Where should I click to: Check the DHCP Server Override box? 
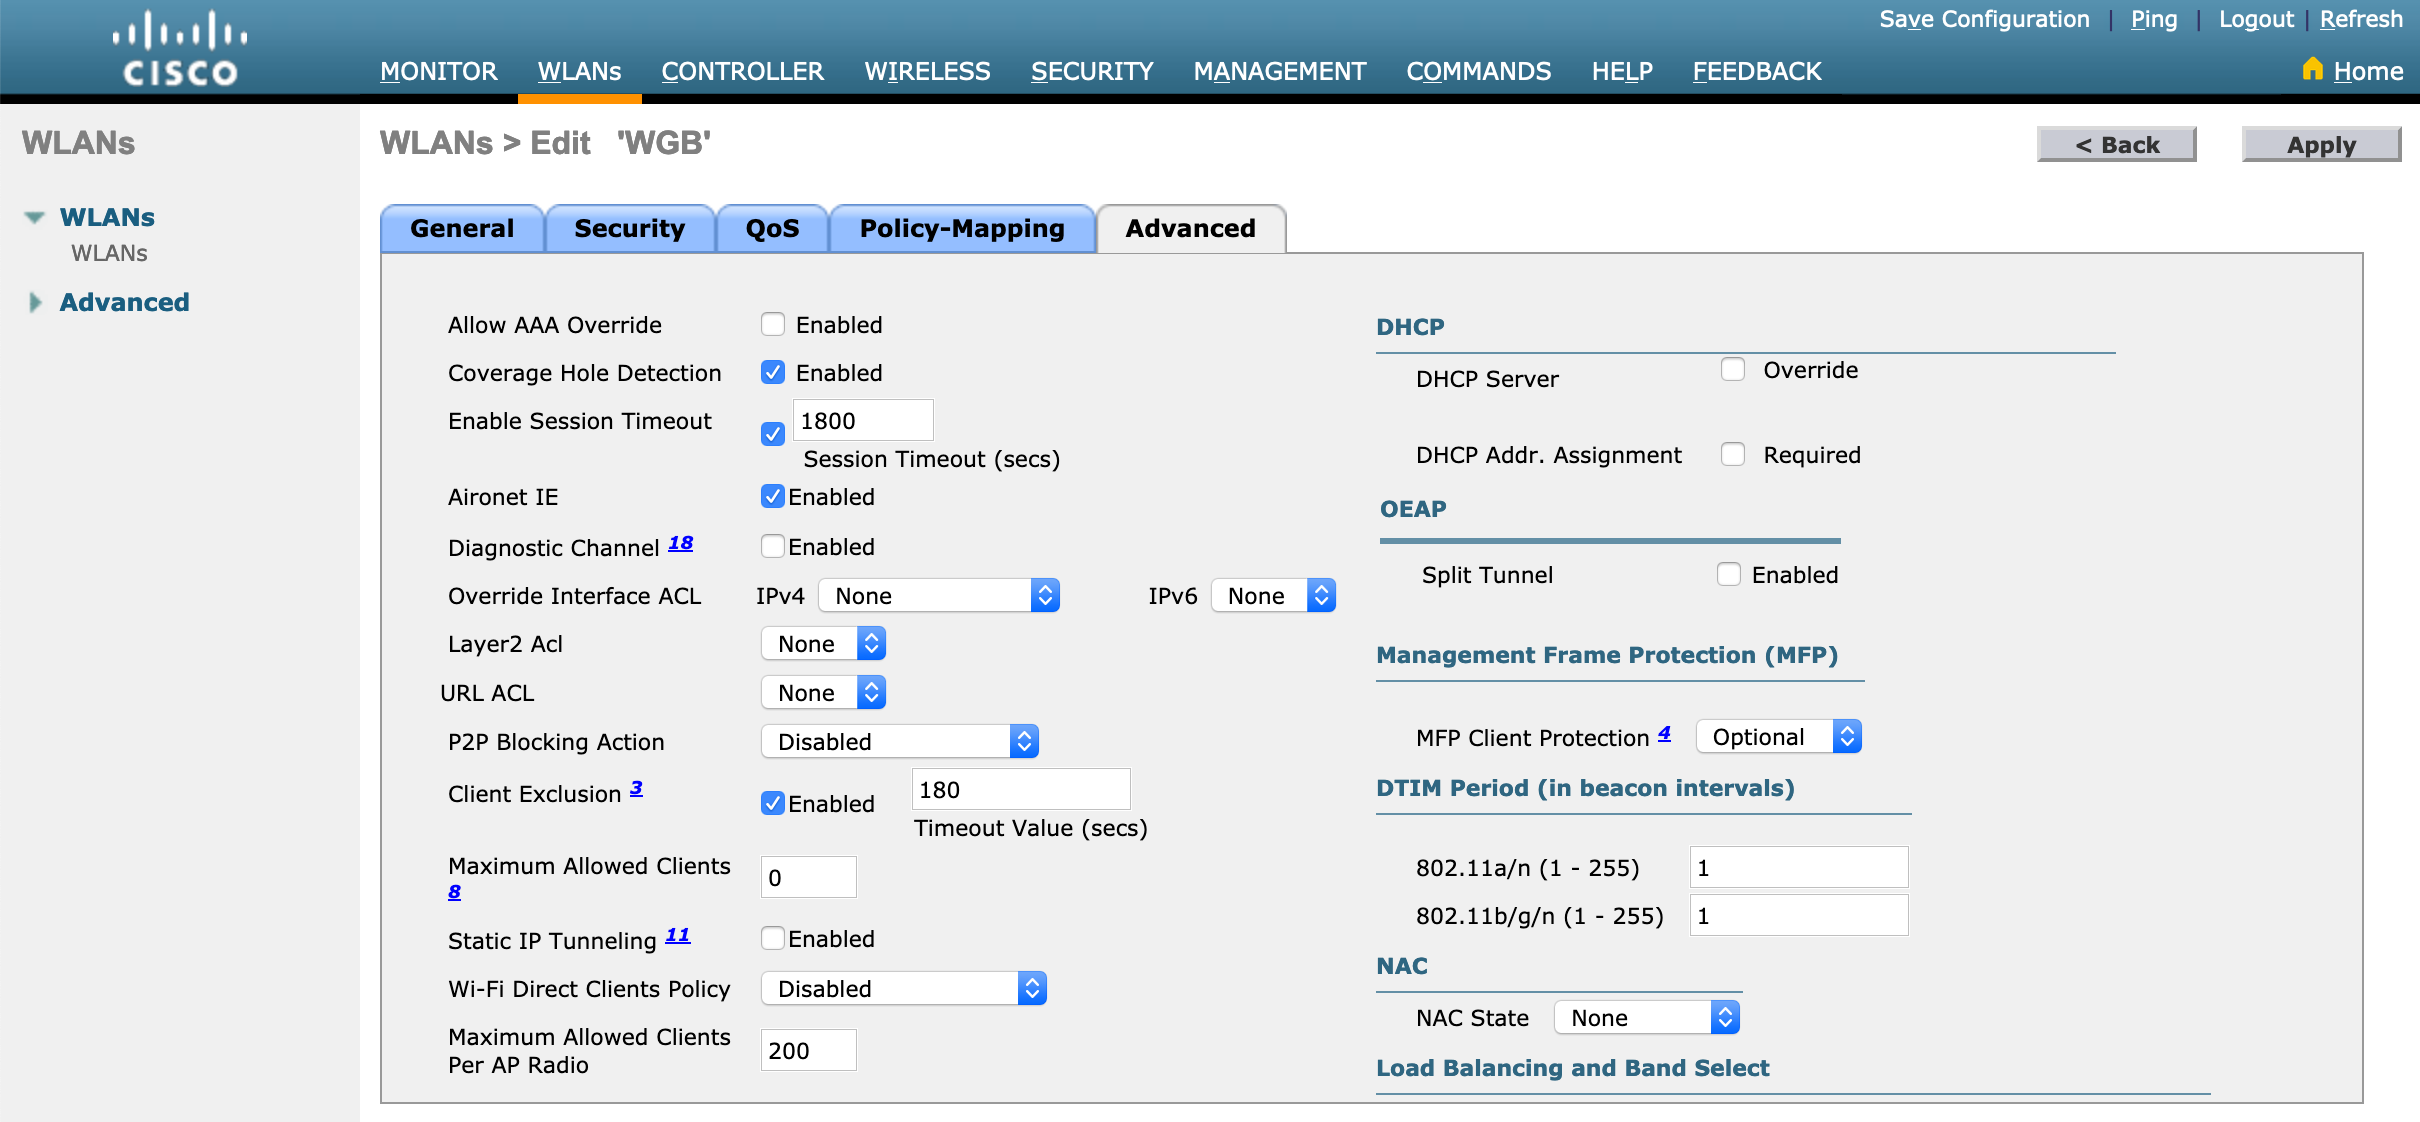pyautogui.click(x=1732, y=369)
